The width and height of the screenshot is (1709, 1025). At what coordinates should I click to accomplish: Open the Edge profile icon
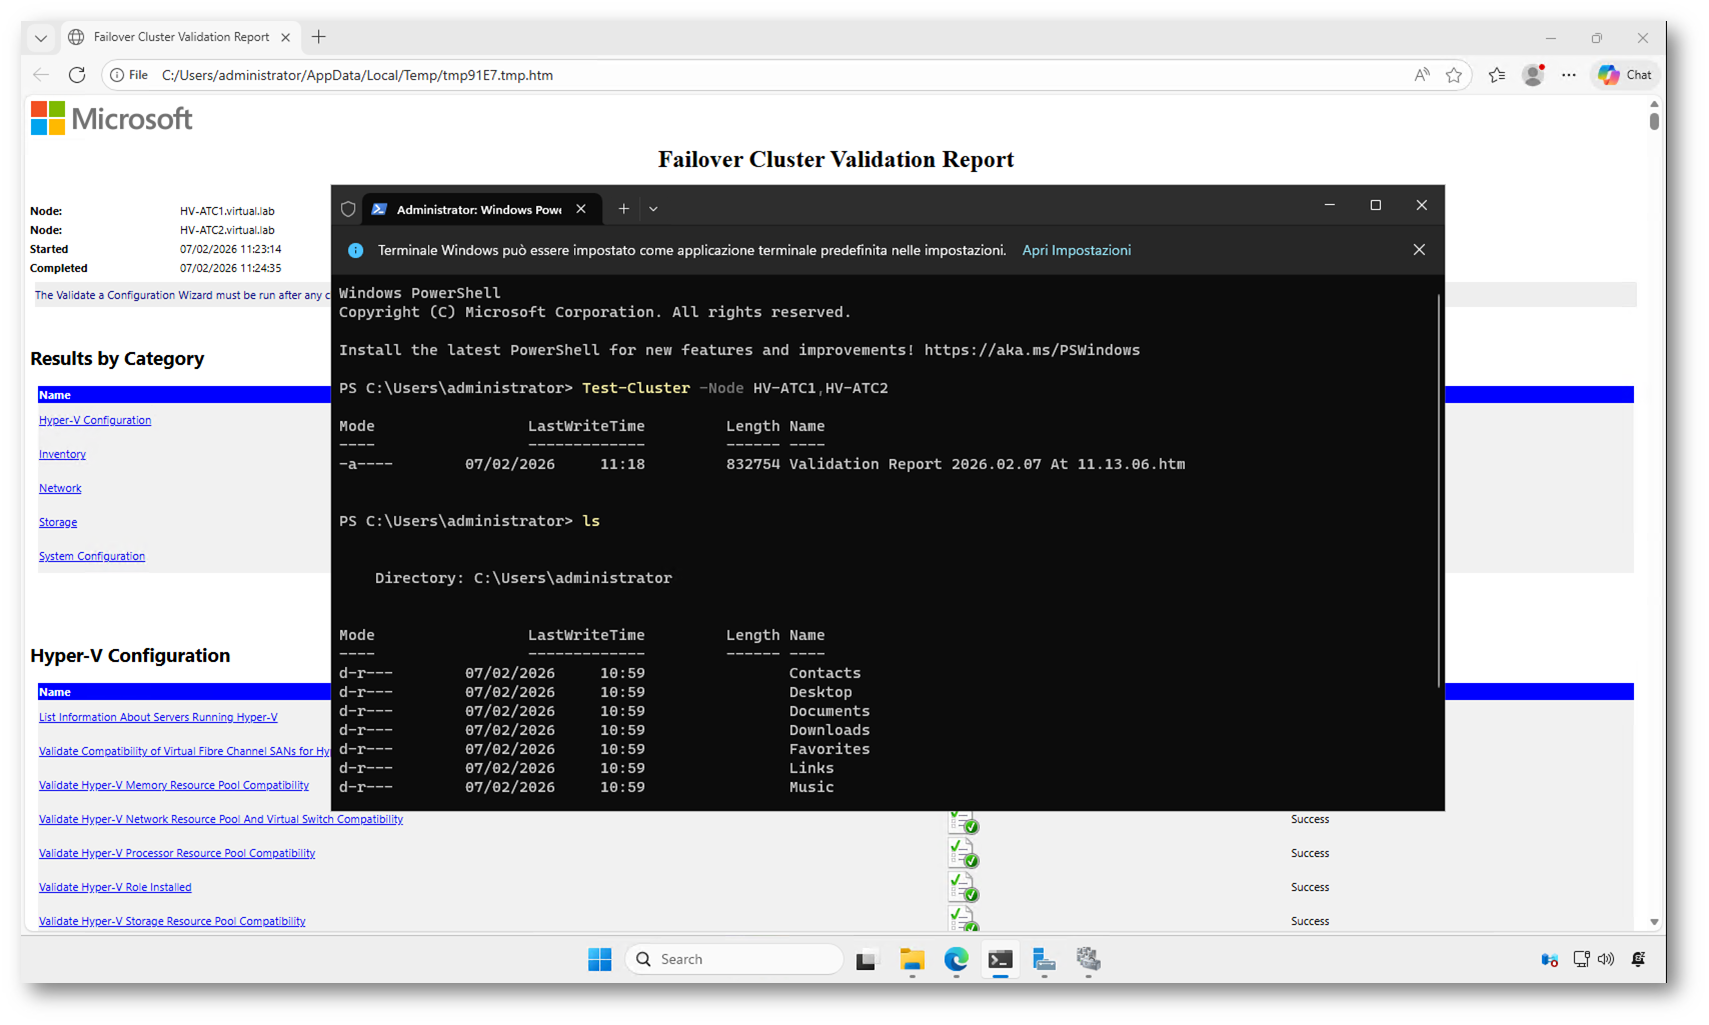[1533, 75]
